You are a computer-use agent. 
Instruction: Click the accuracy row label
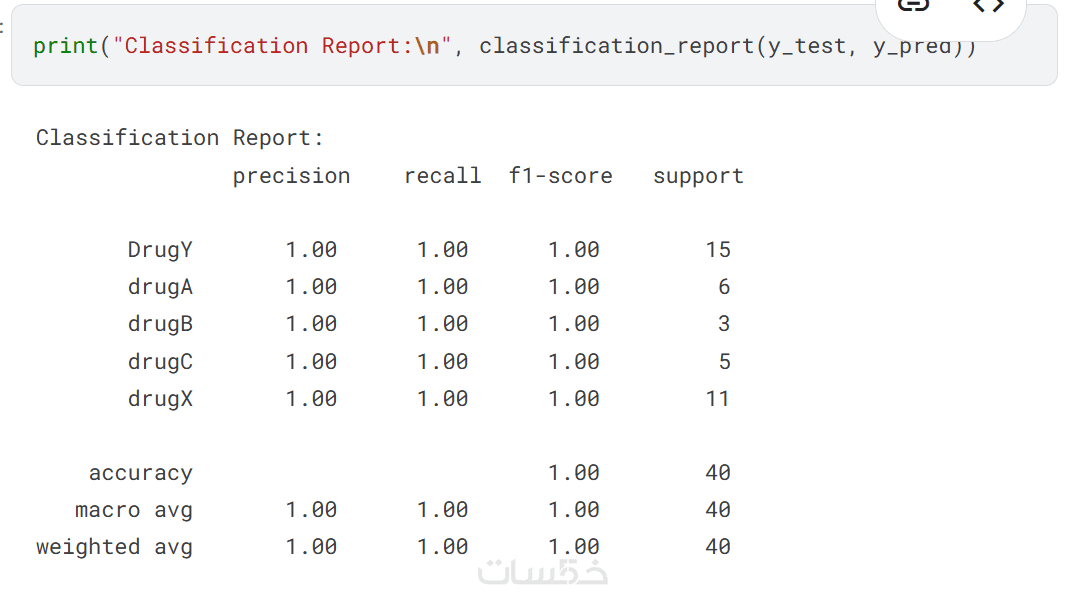point(140,473)
